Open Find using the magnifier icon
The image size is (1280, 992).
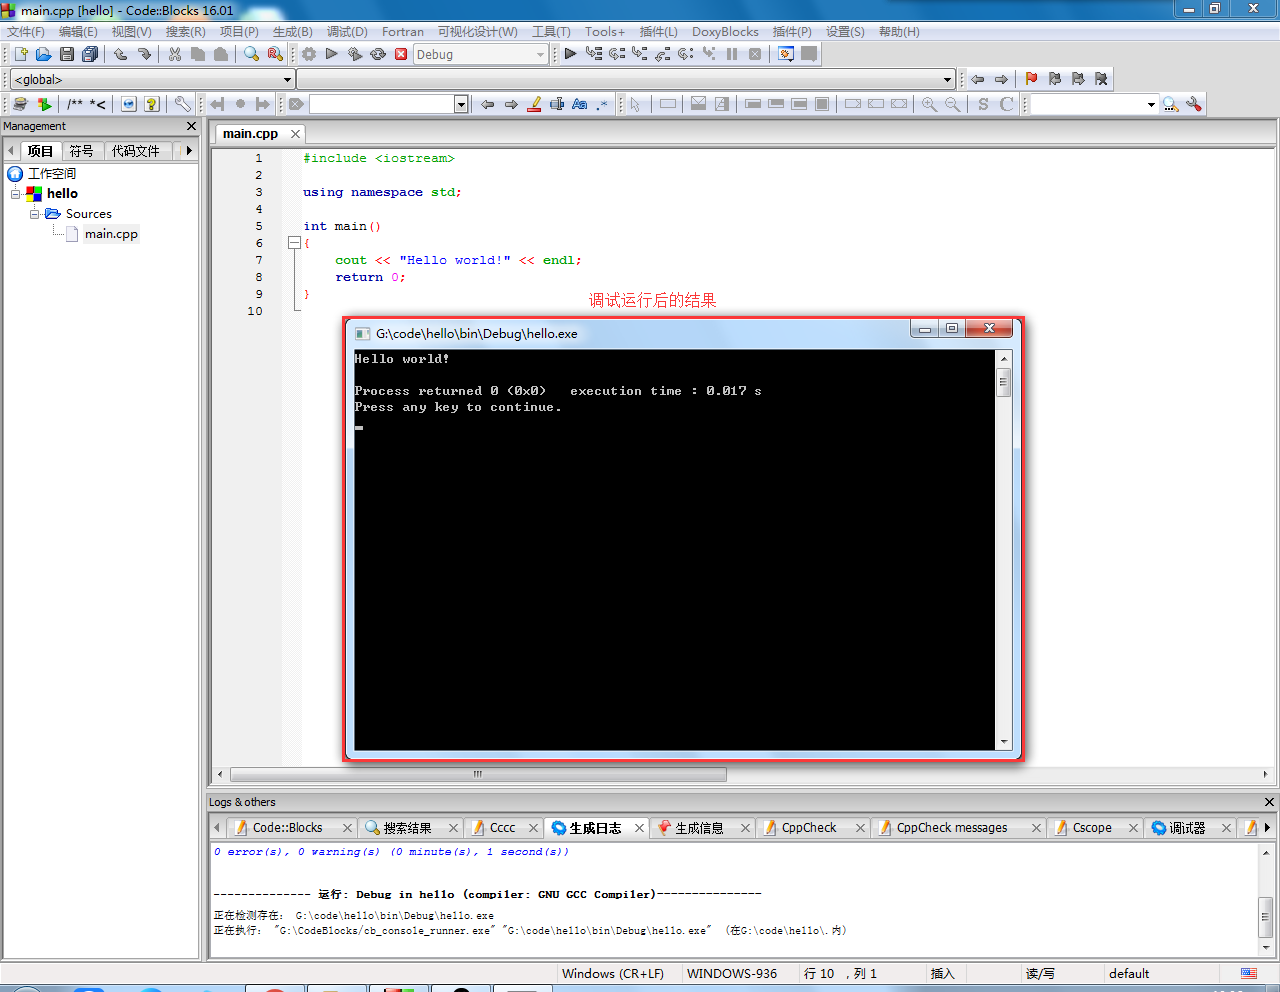[x=250, y=54]
